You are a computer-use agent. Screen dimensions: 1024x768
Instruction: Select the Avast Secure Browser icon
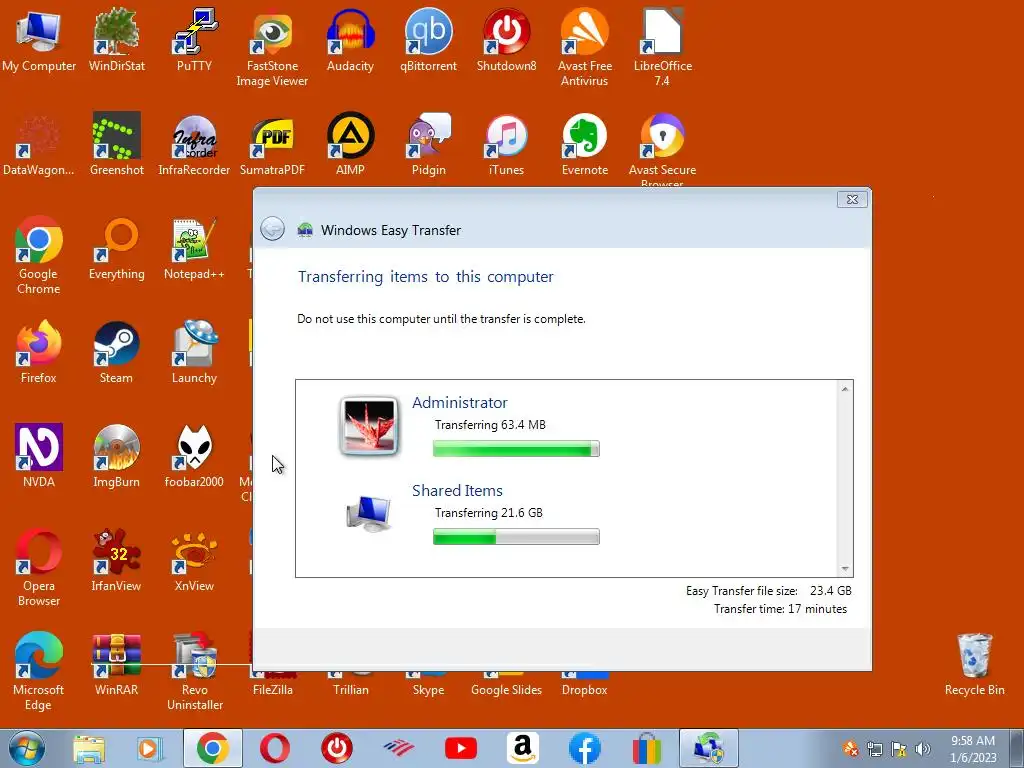[x=662, y=149]
